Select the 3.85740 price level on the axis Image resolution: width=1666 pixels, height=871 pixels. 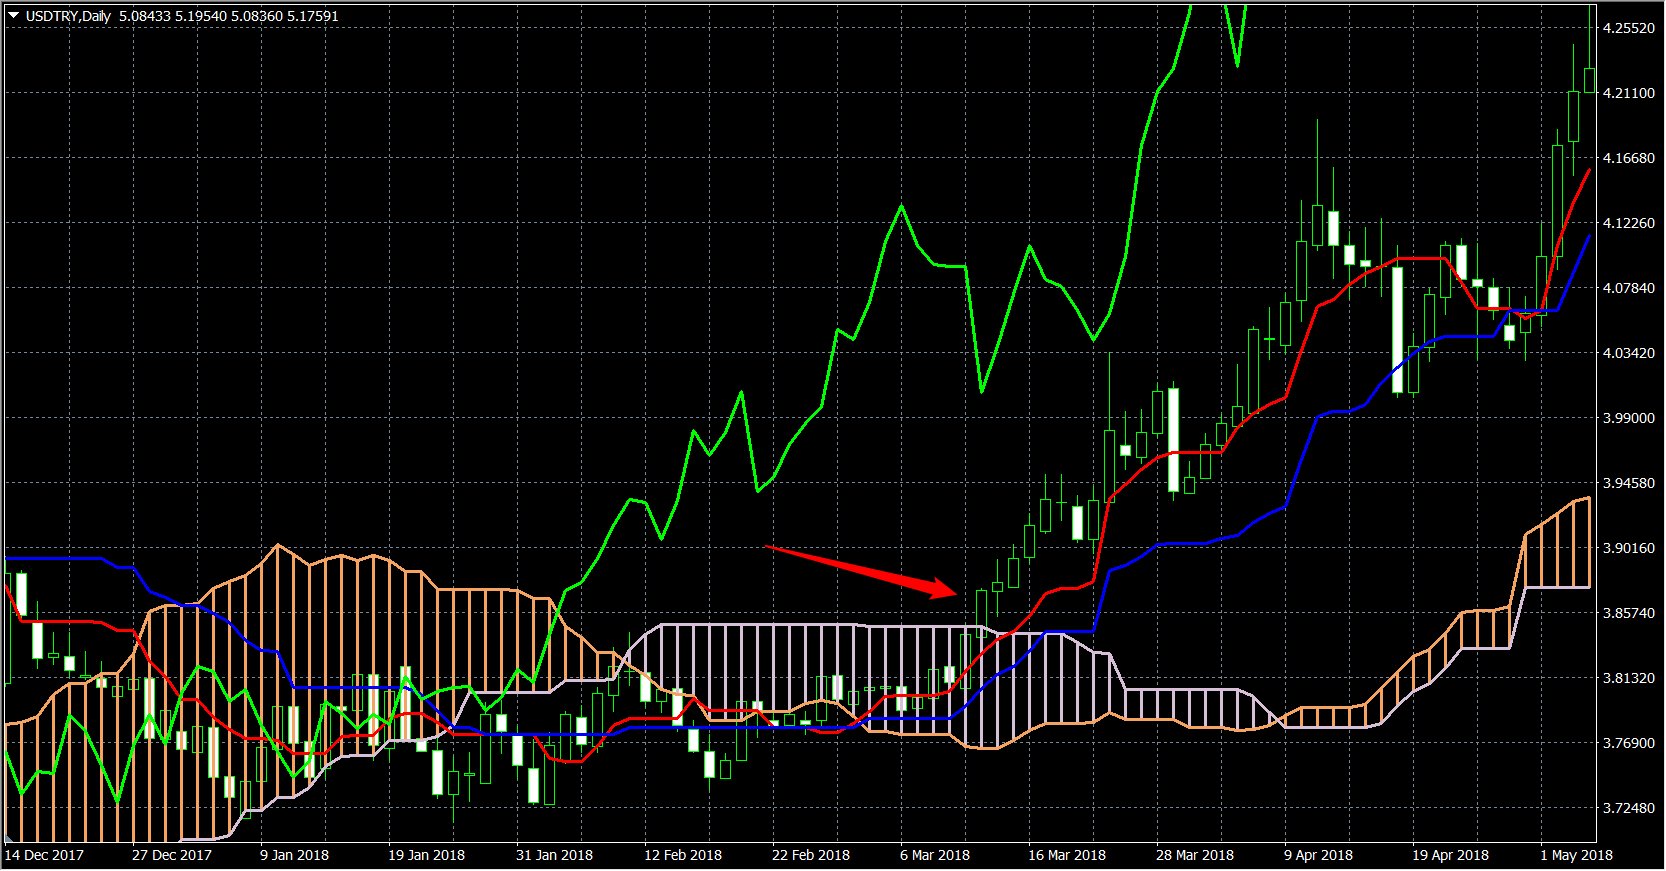[x=1628, y=613]
